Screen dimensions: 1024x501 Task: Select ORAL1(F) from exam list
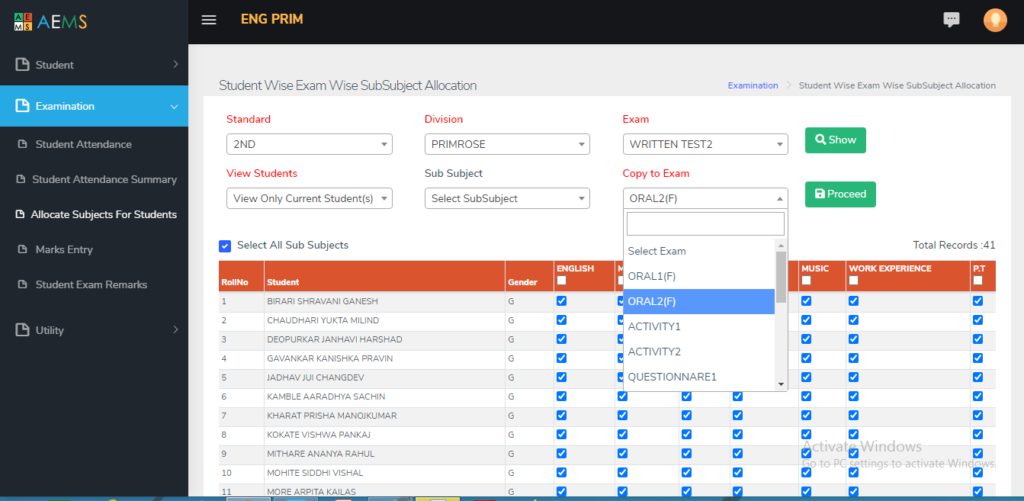[x=699, y=276]
